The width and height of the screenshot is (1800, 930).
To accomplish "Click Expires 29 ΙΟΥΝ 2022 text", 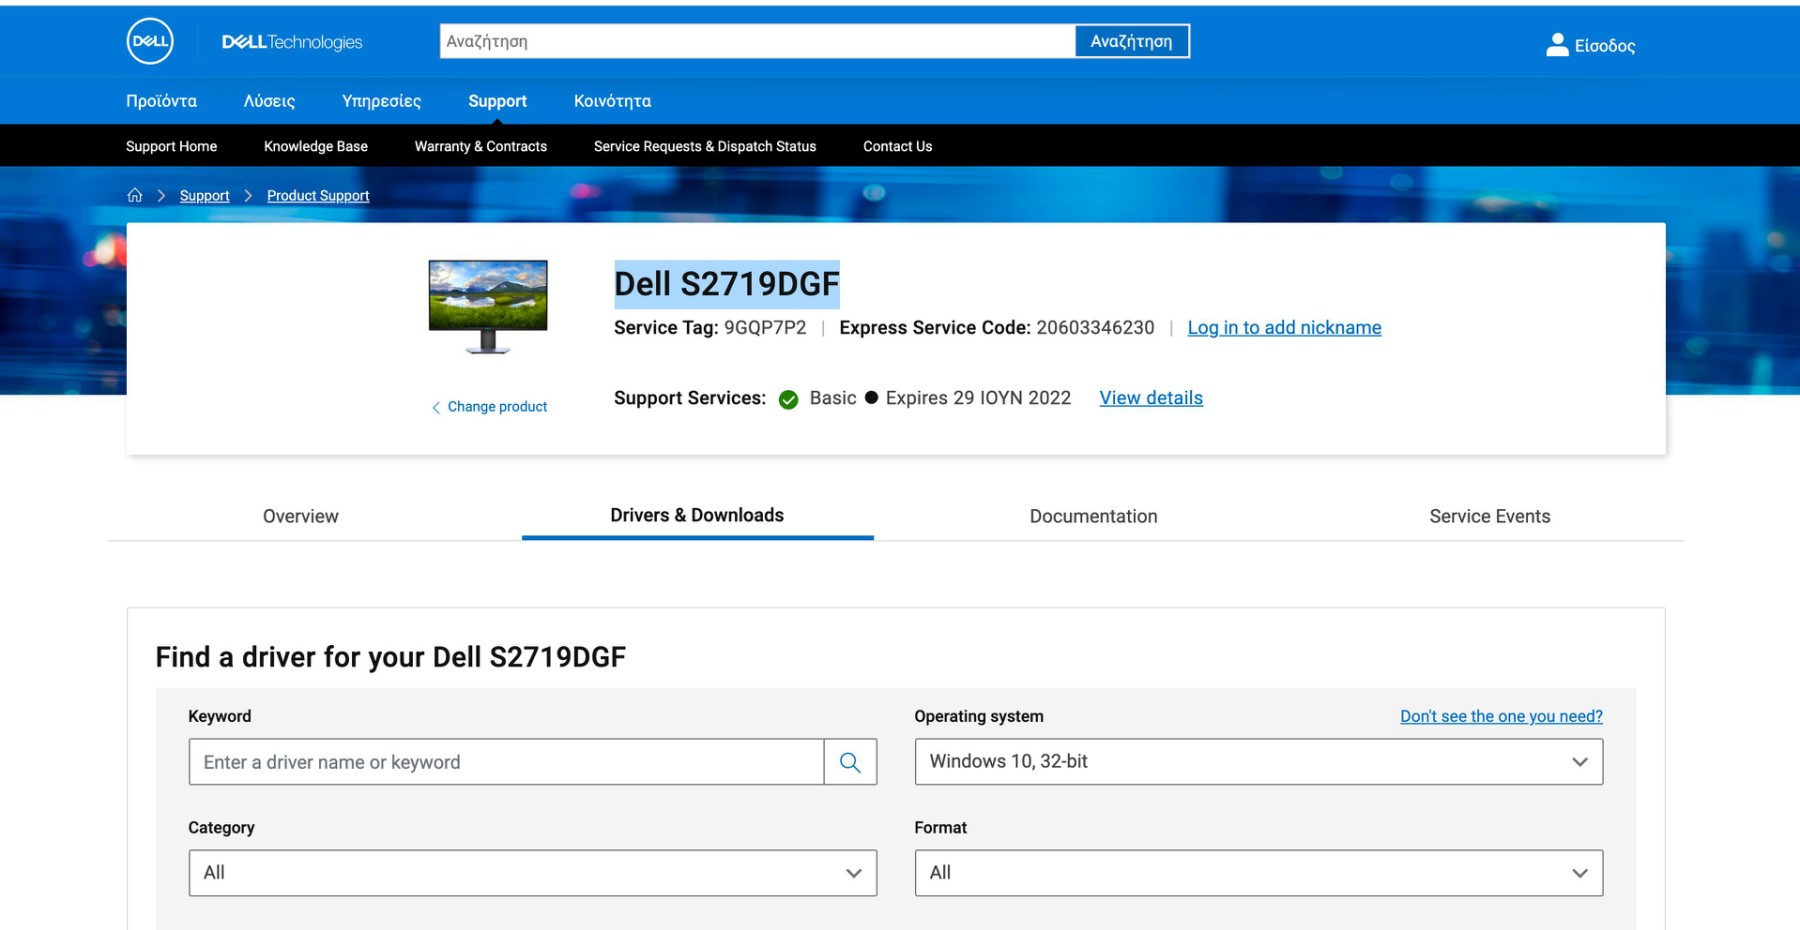I will pyautogui.click(x=978, y=398).
